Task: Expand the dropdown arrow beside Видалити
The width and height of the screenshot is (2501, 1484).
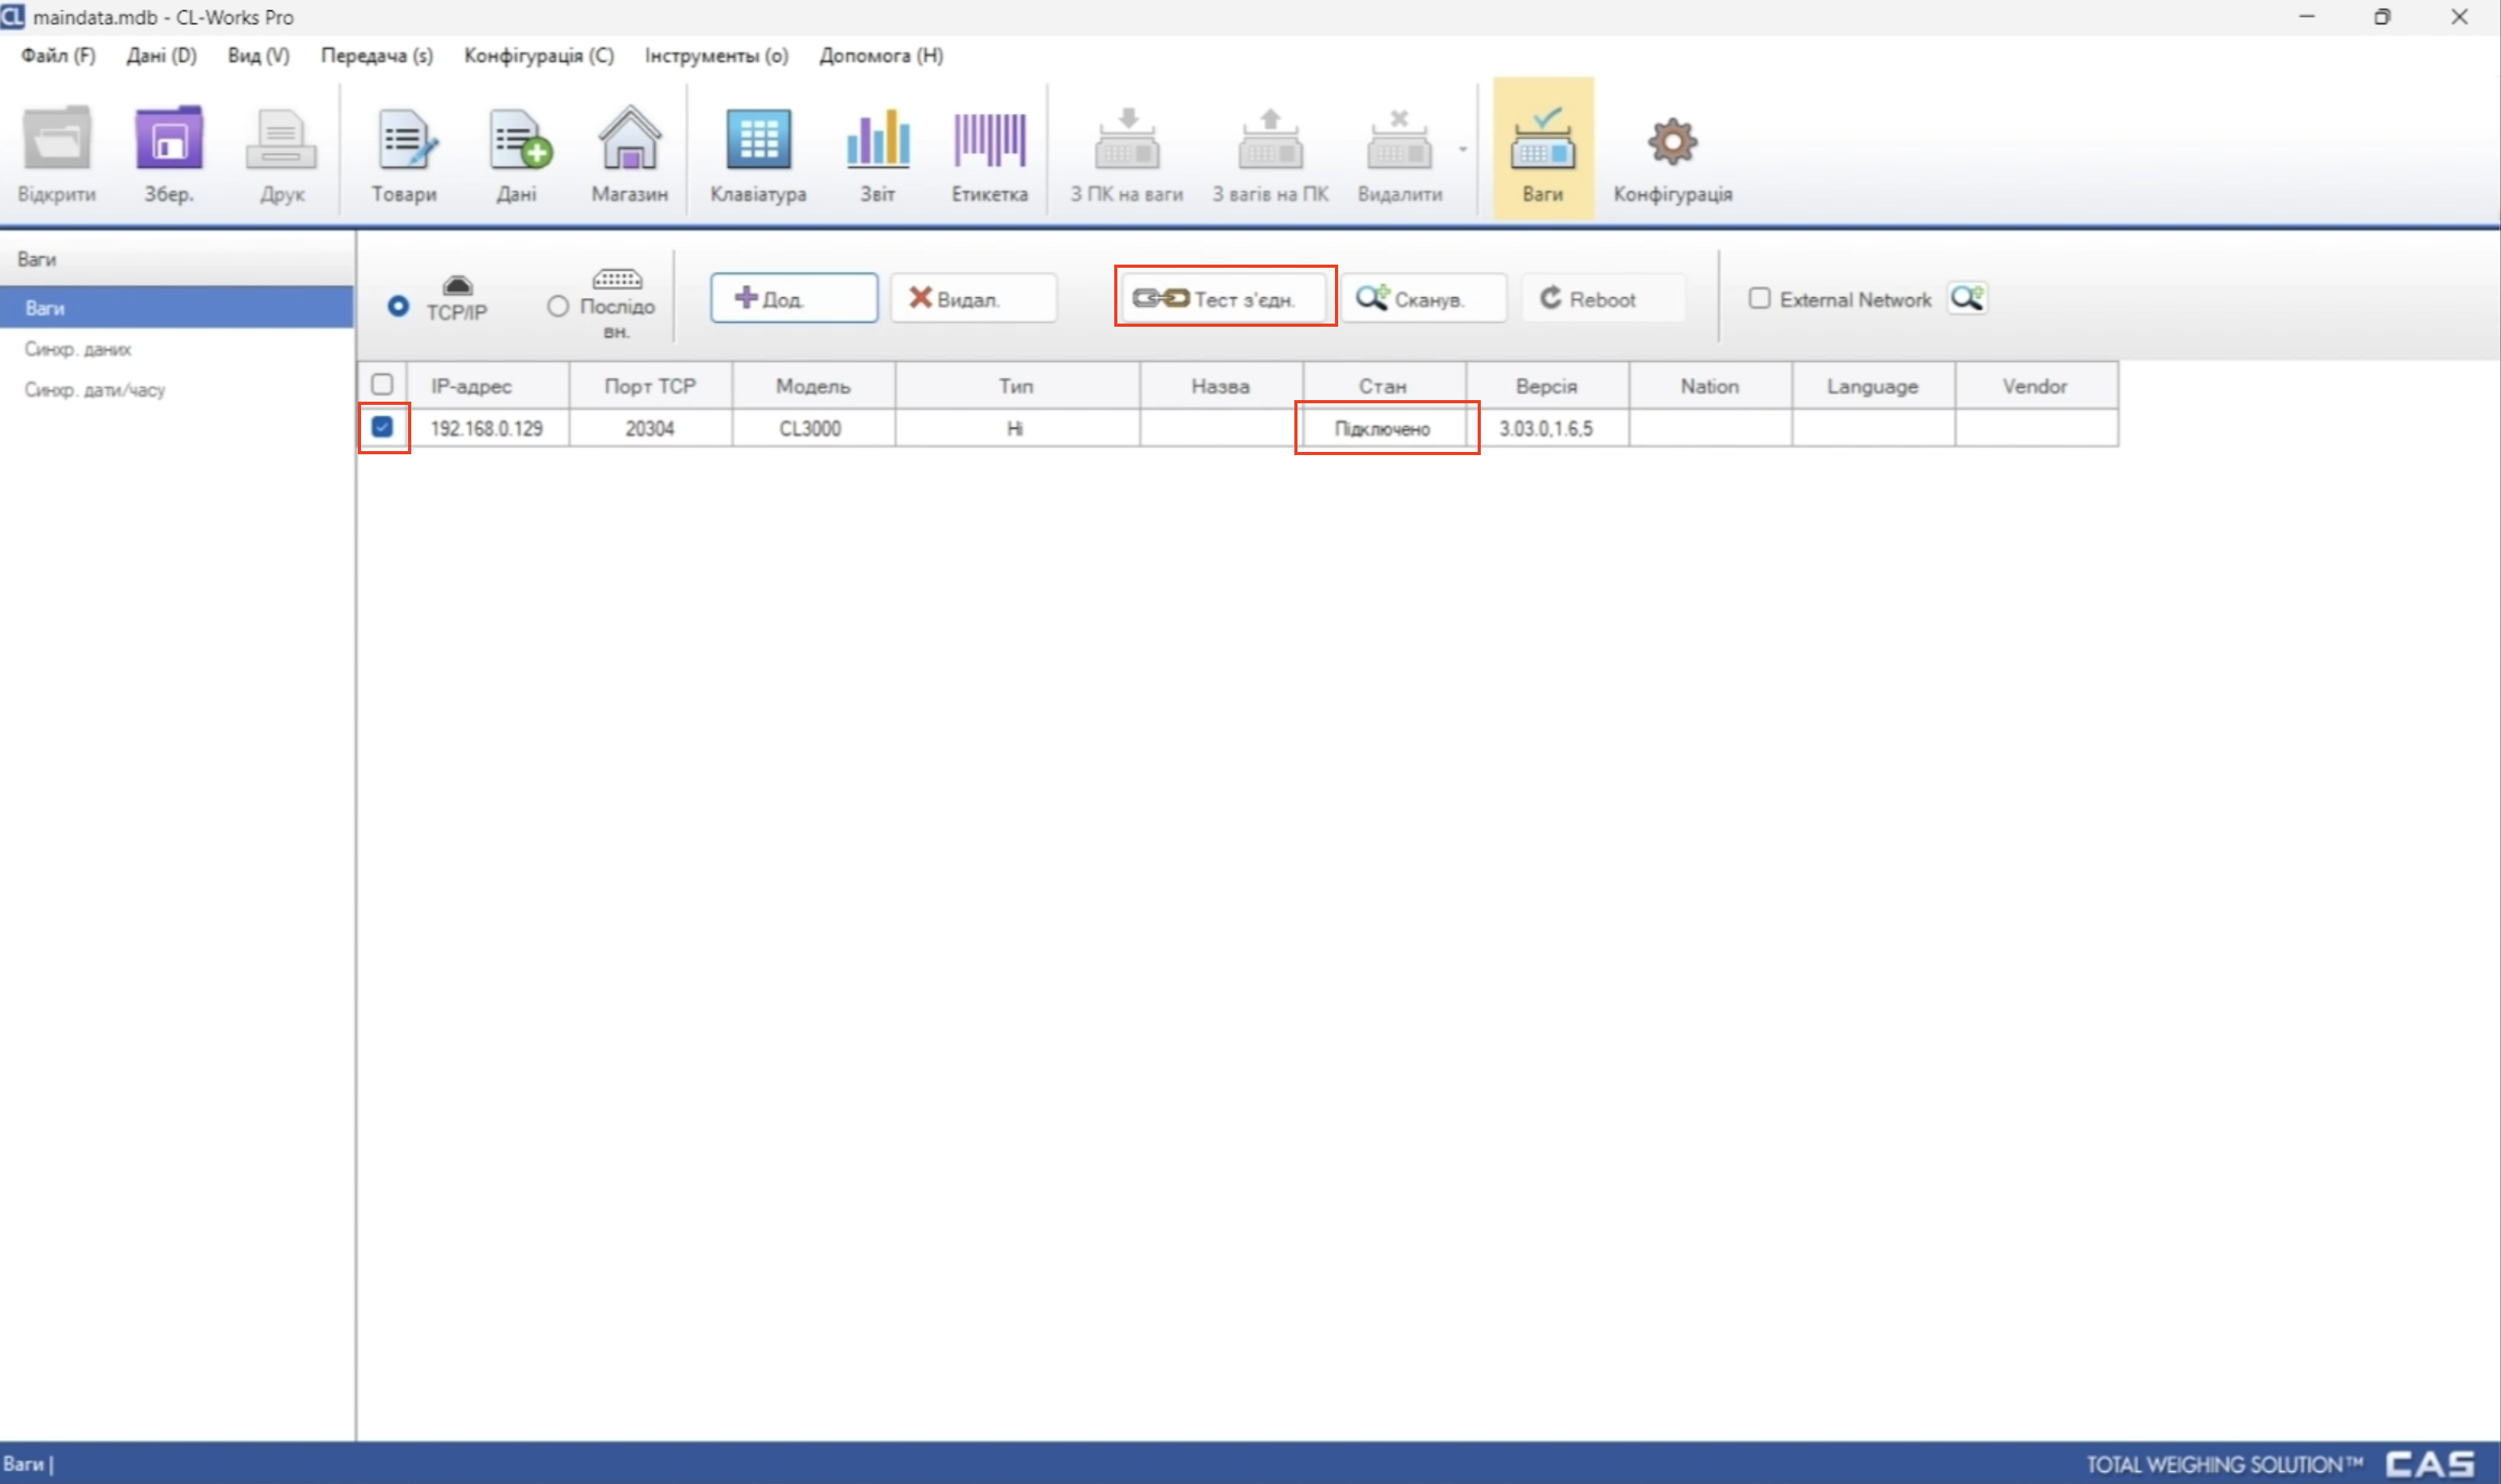Action: point(1462,150)
